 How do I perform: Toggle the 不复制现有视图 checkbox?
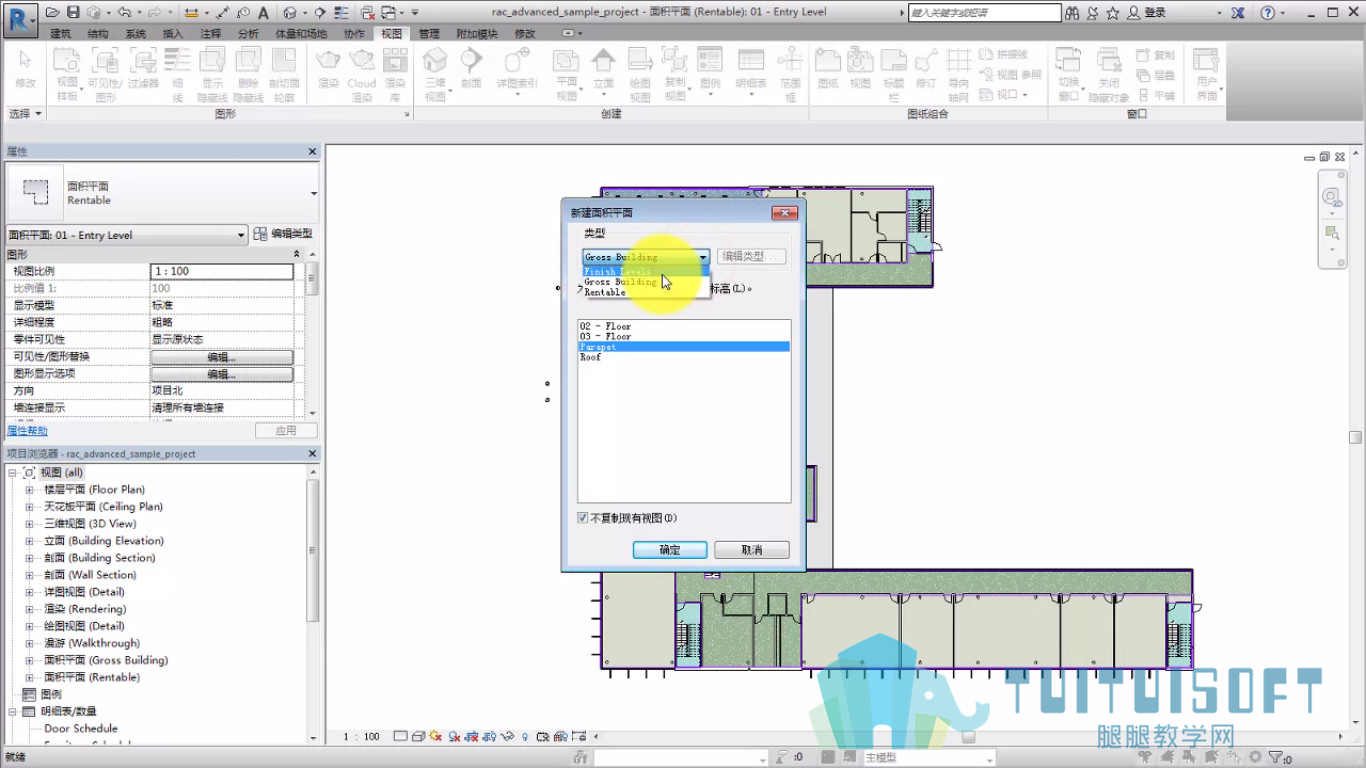point(583,518)
